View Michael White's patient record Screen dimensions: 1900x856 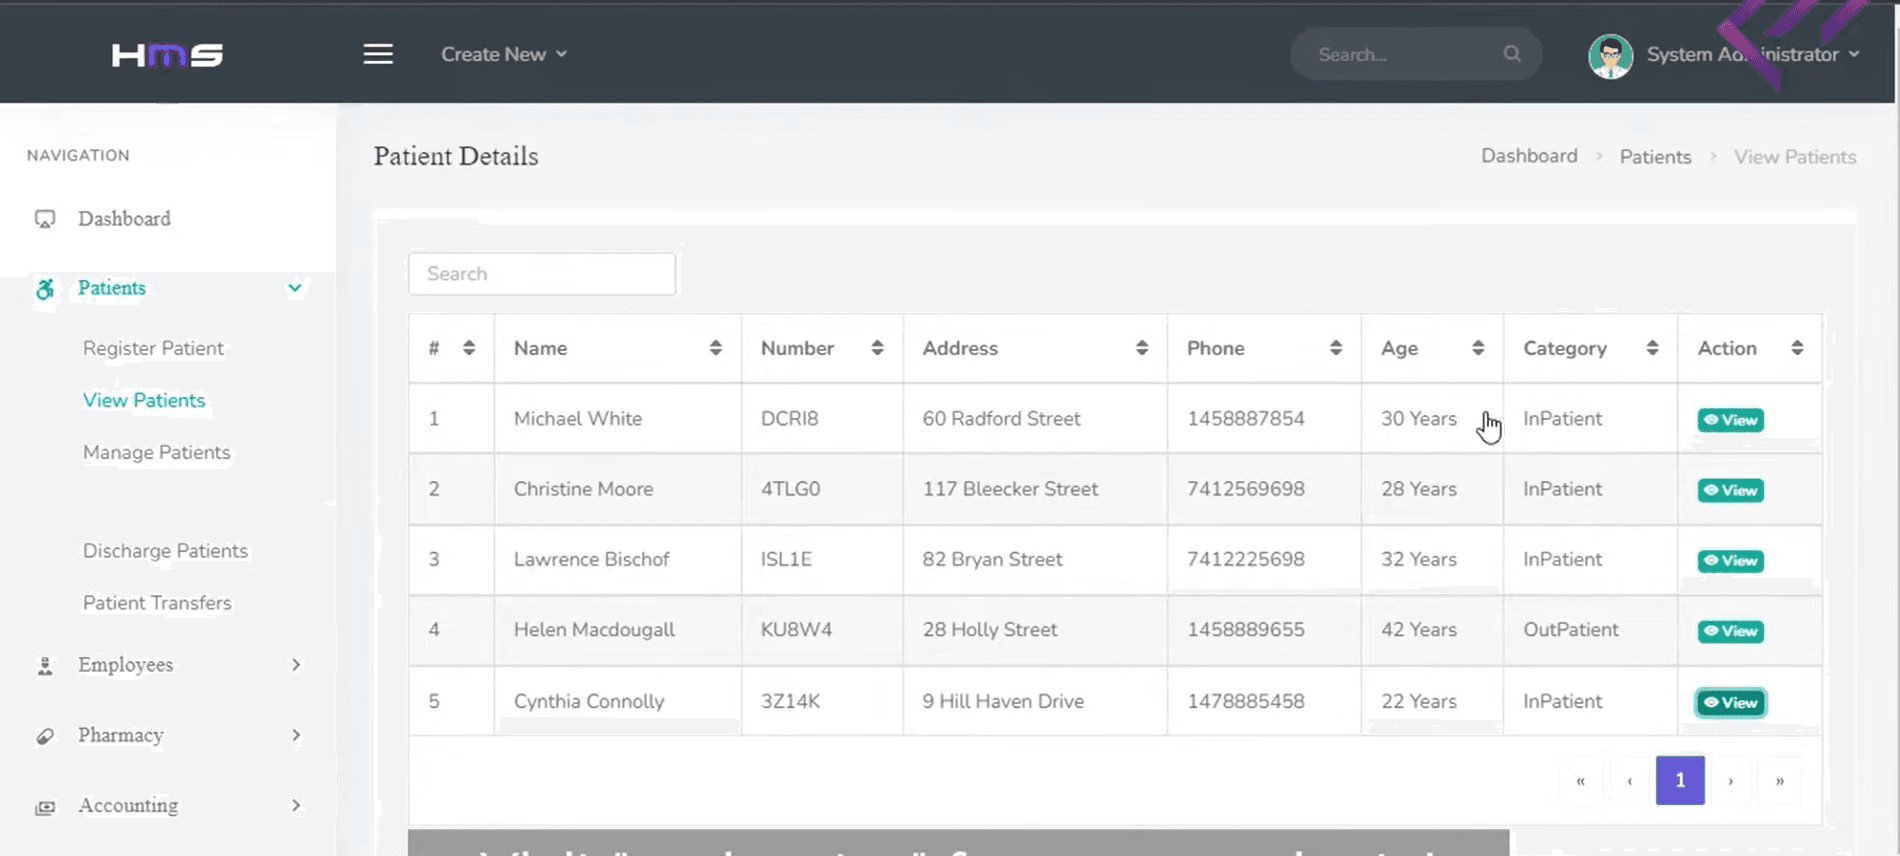pyautogui.click(x=1730, y=420)
